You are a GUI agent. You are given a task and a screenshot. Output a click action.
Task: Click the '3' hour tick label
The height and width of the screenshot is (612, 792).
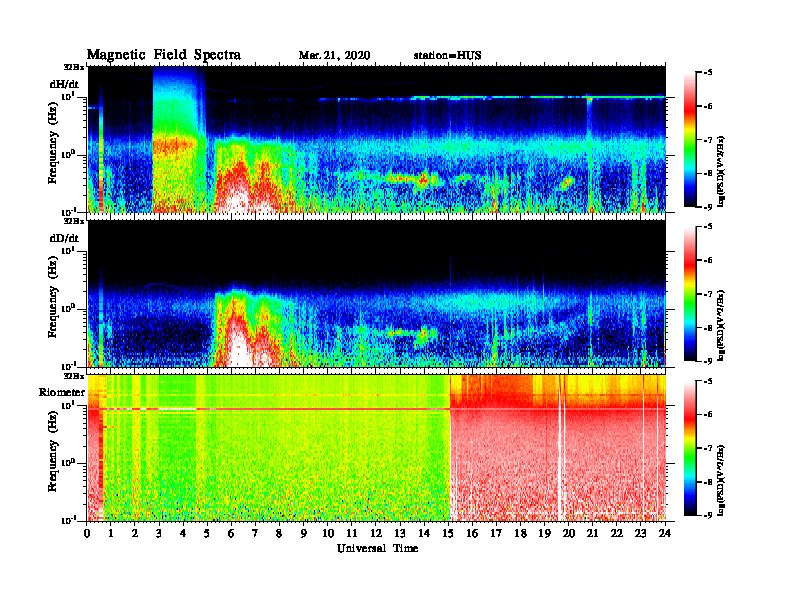[x=159, y=534]
